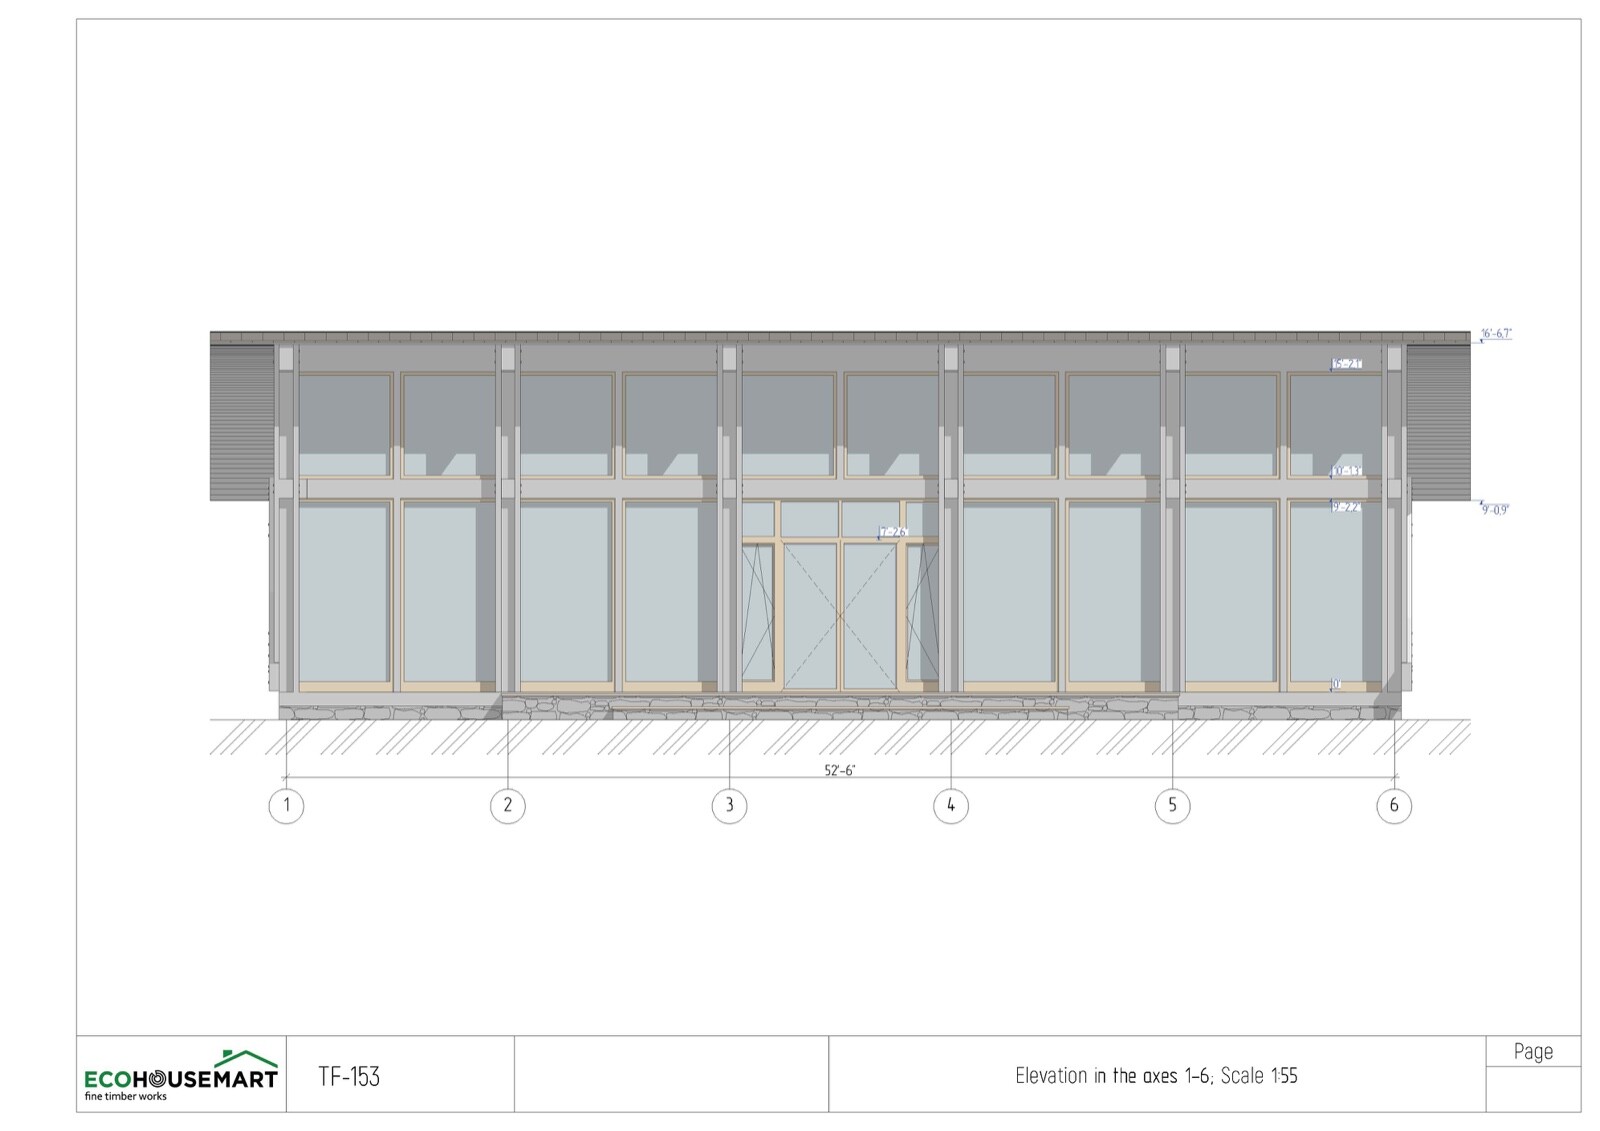
Task: Select the 9'-0.9" elevation marker
Action: (x=1495, y=510)
